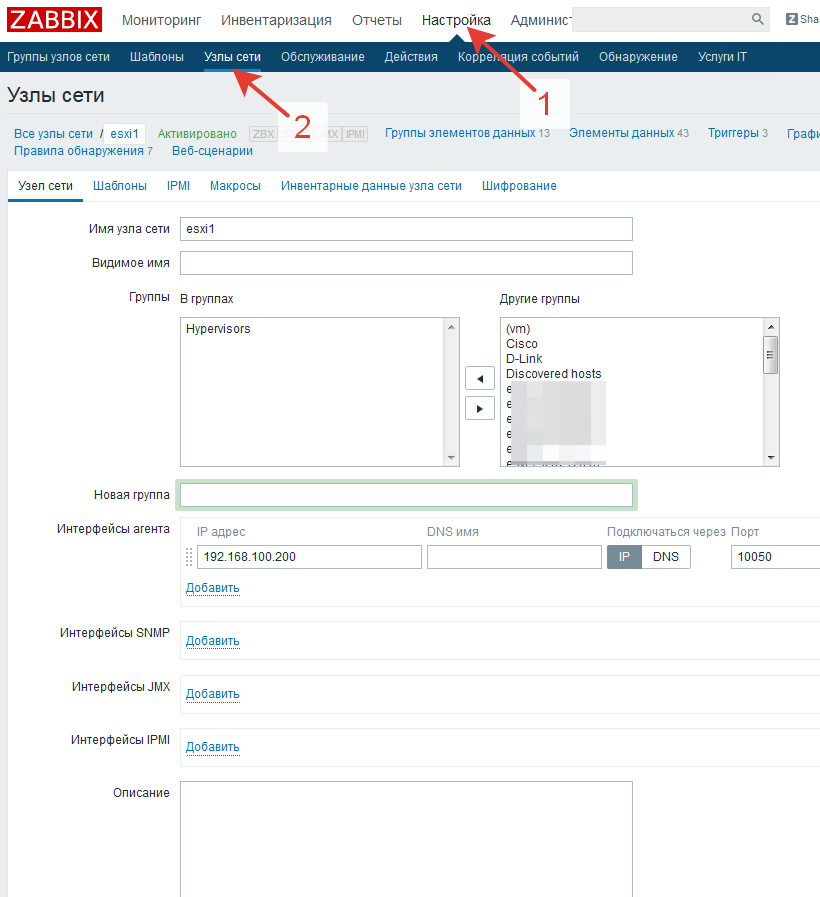Image resolution: width=820 pixels, height=897 pixels.
Task: Select IP connection mode
Action: click(624, 557)
